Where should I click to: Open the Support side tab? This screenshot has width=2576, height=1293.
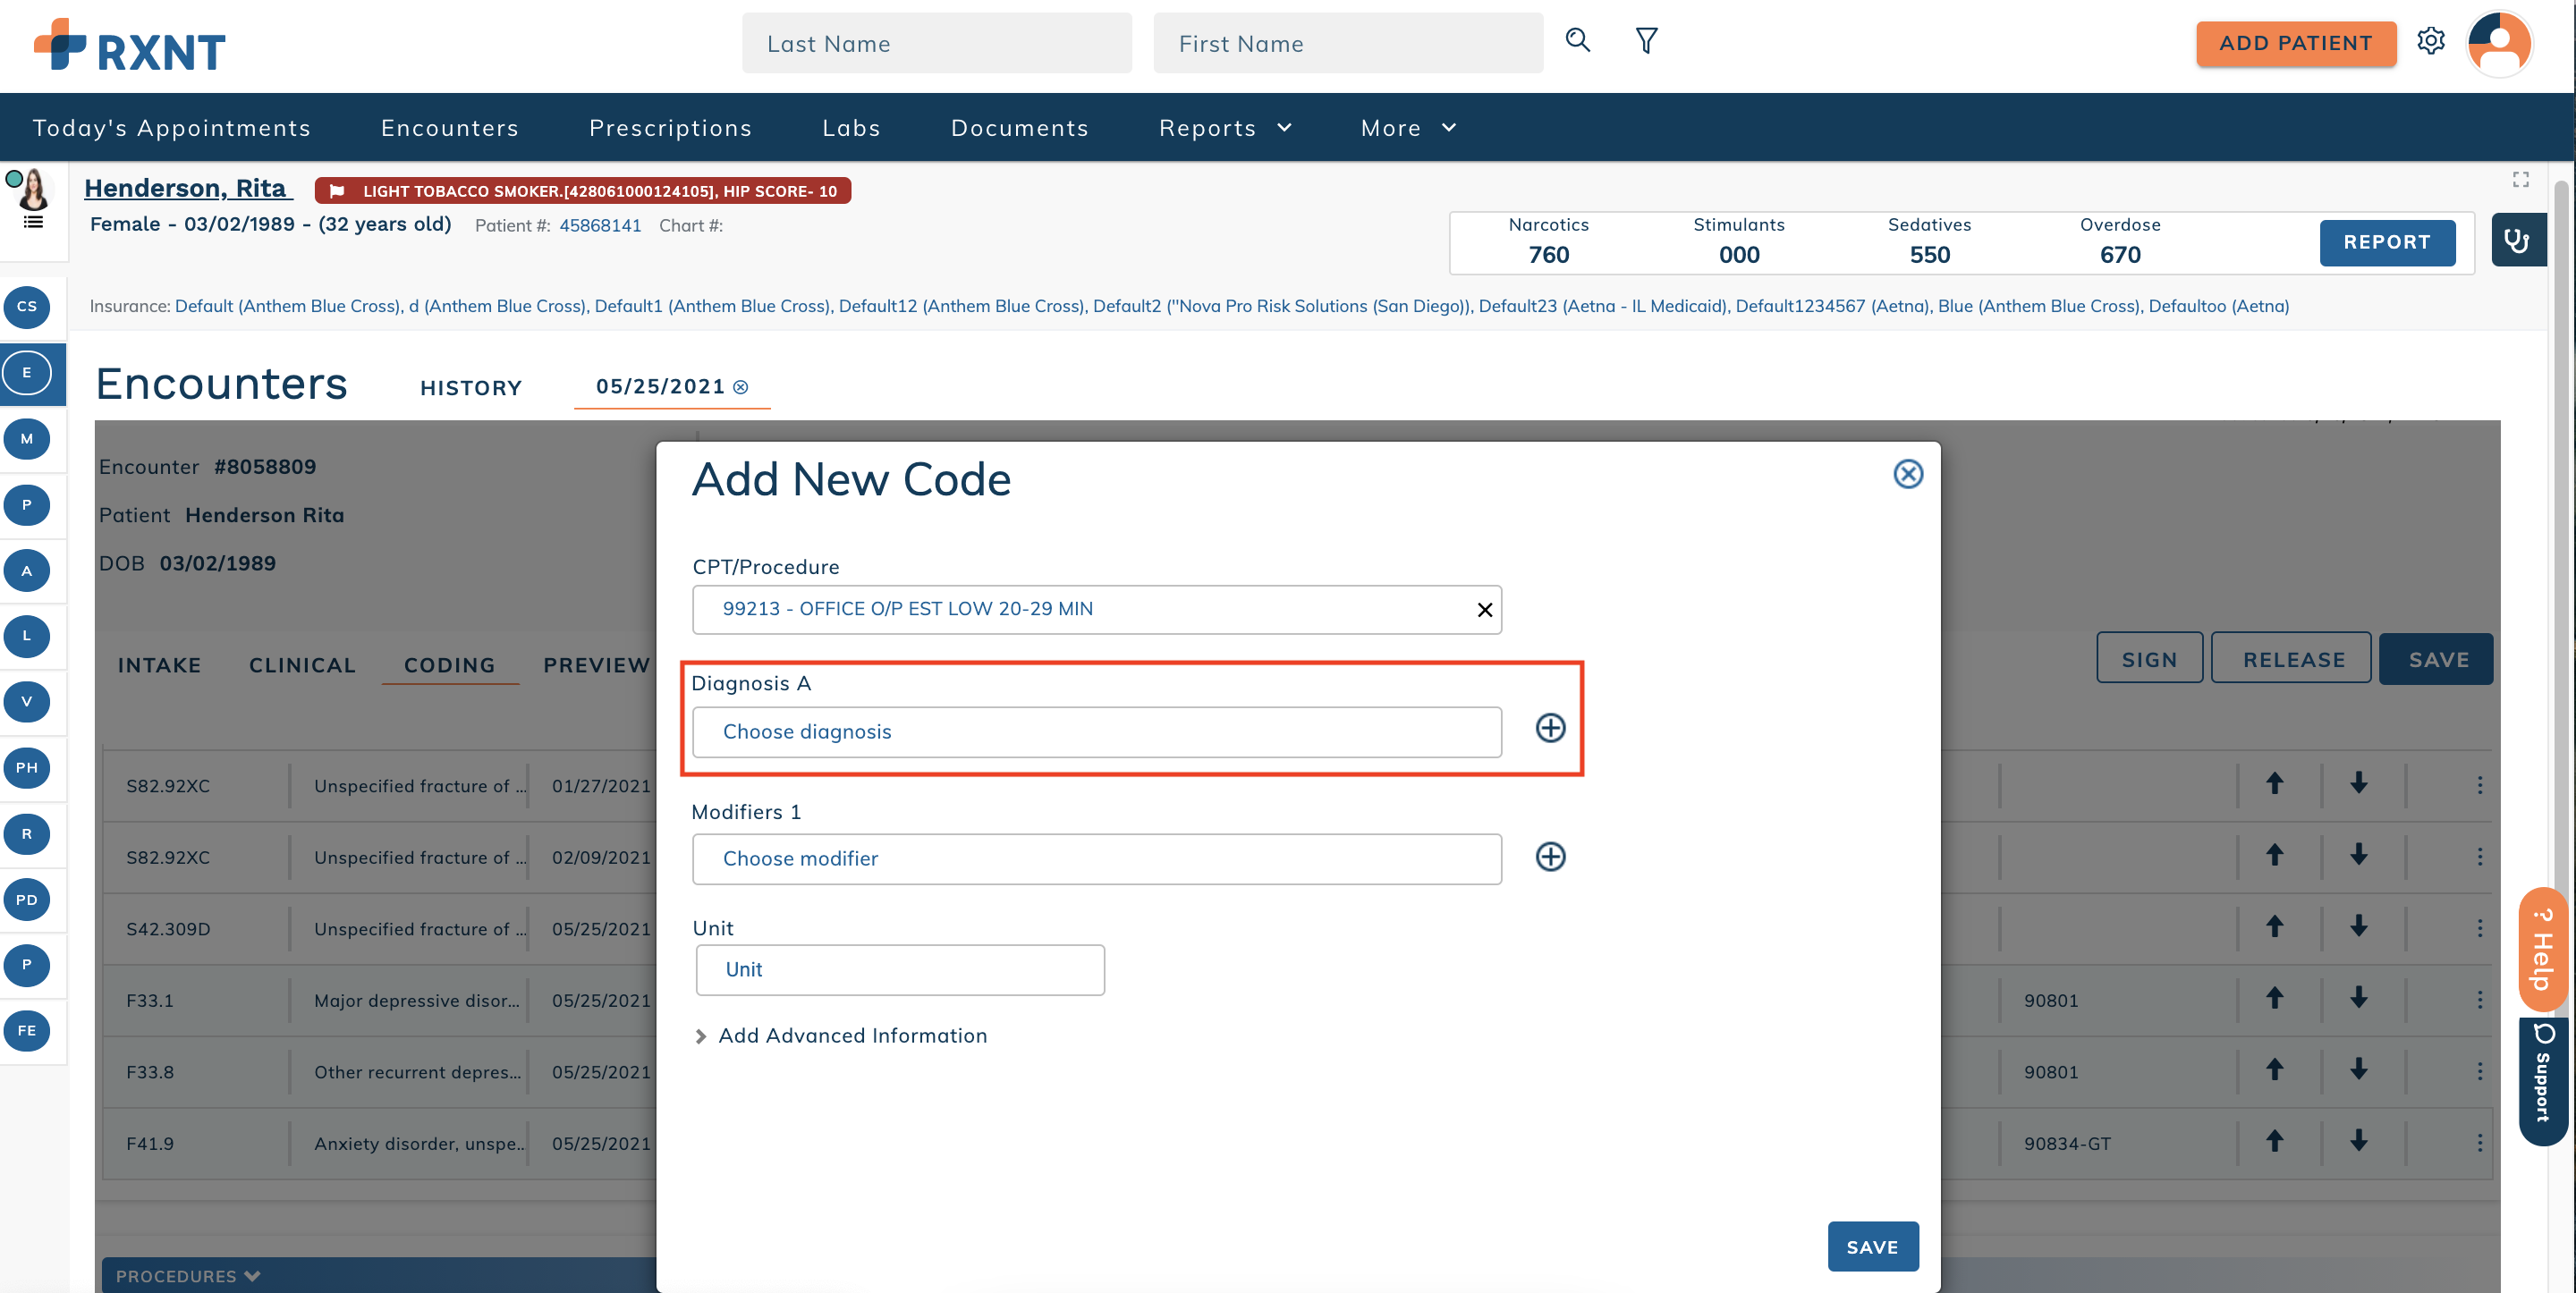click(2542, 1082)
